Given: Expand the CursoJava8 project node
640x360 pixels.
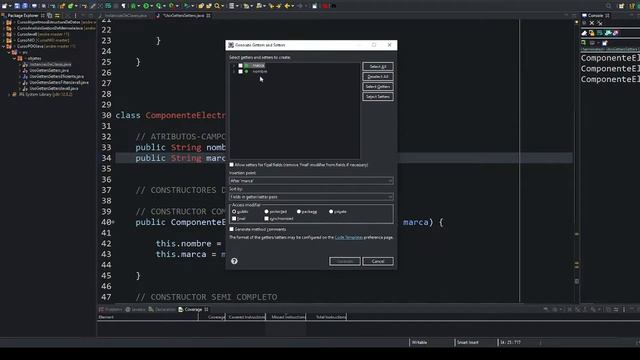Looking at the screenshot, I should pyautogui.click(x=4, y=34).
